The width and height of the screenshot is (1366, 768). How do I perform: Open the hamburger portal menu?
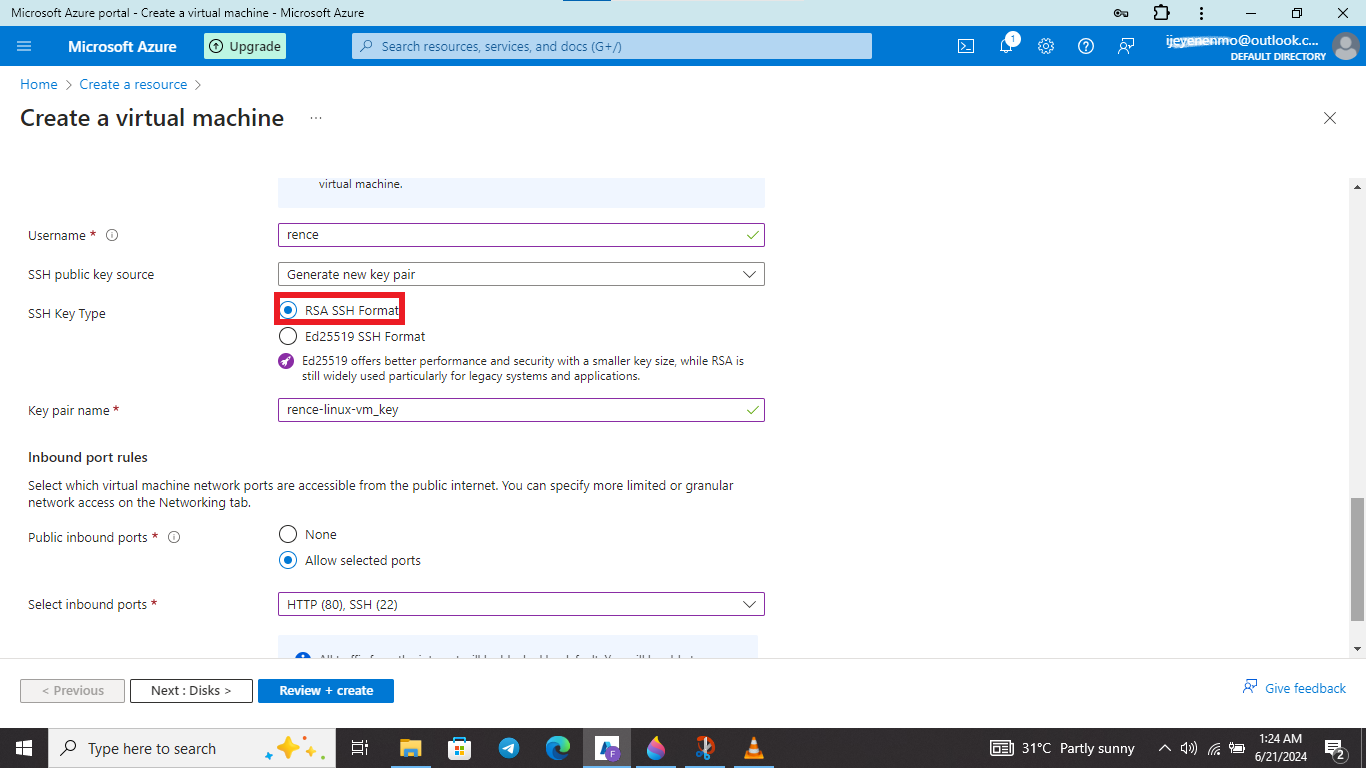[25, 46]
